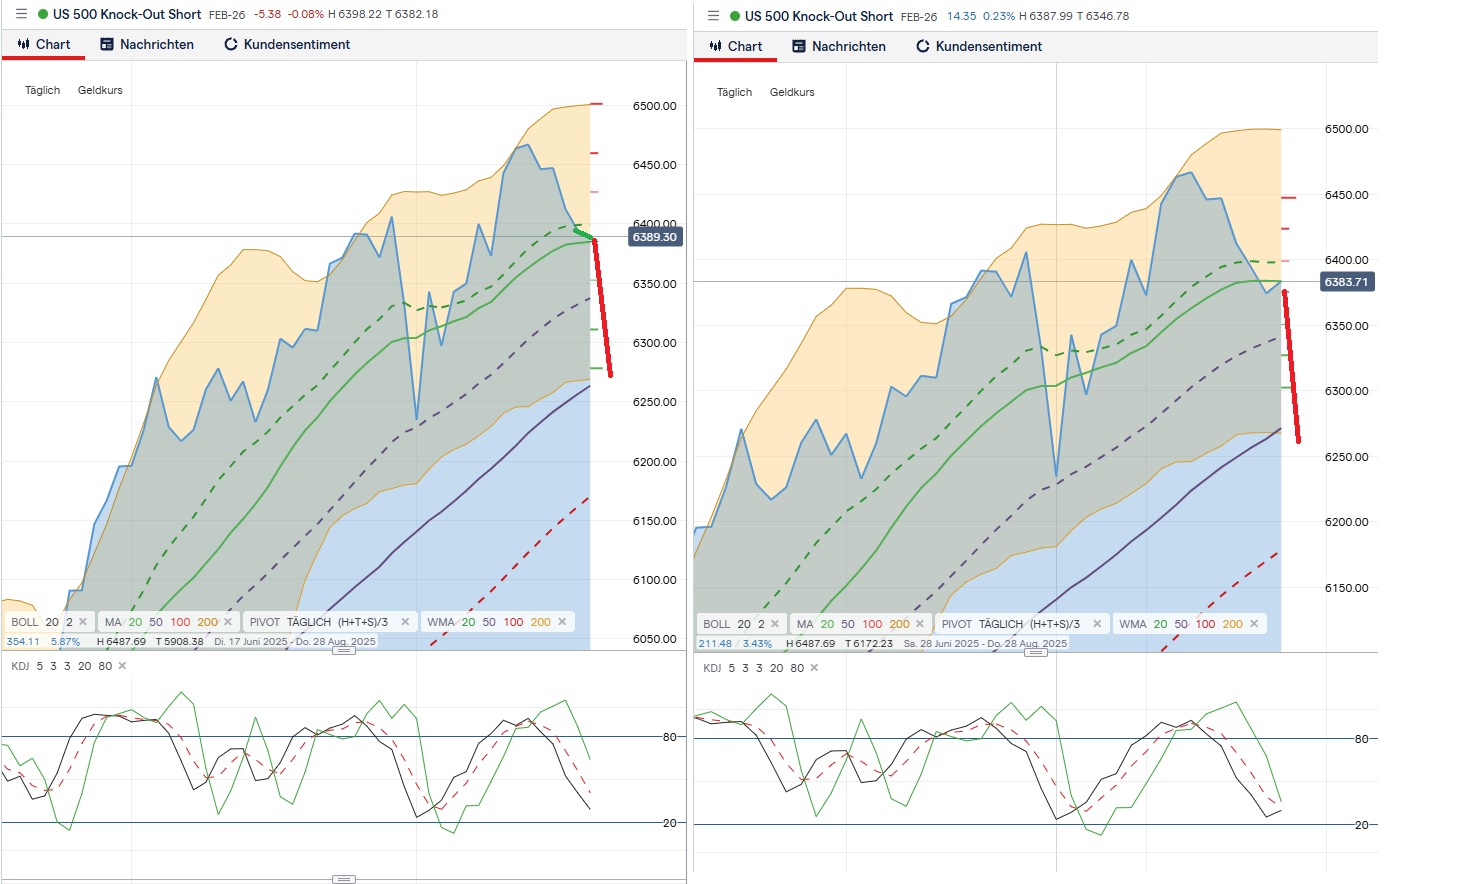The width and height of the screenshot is (1469, 884).
Task: Edit PIVOT TÄGLICH indicator settings in left chart
Action: coord(319,622)
